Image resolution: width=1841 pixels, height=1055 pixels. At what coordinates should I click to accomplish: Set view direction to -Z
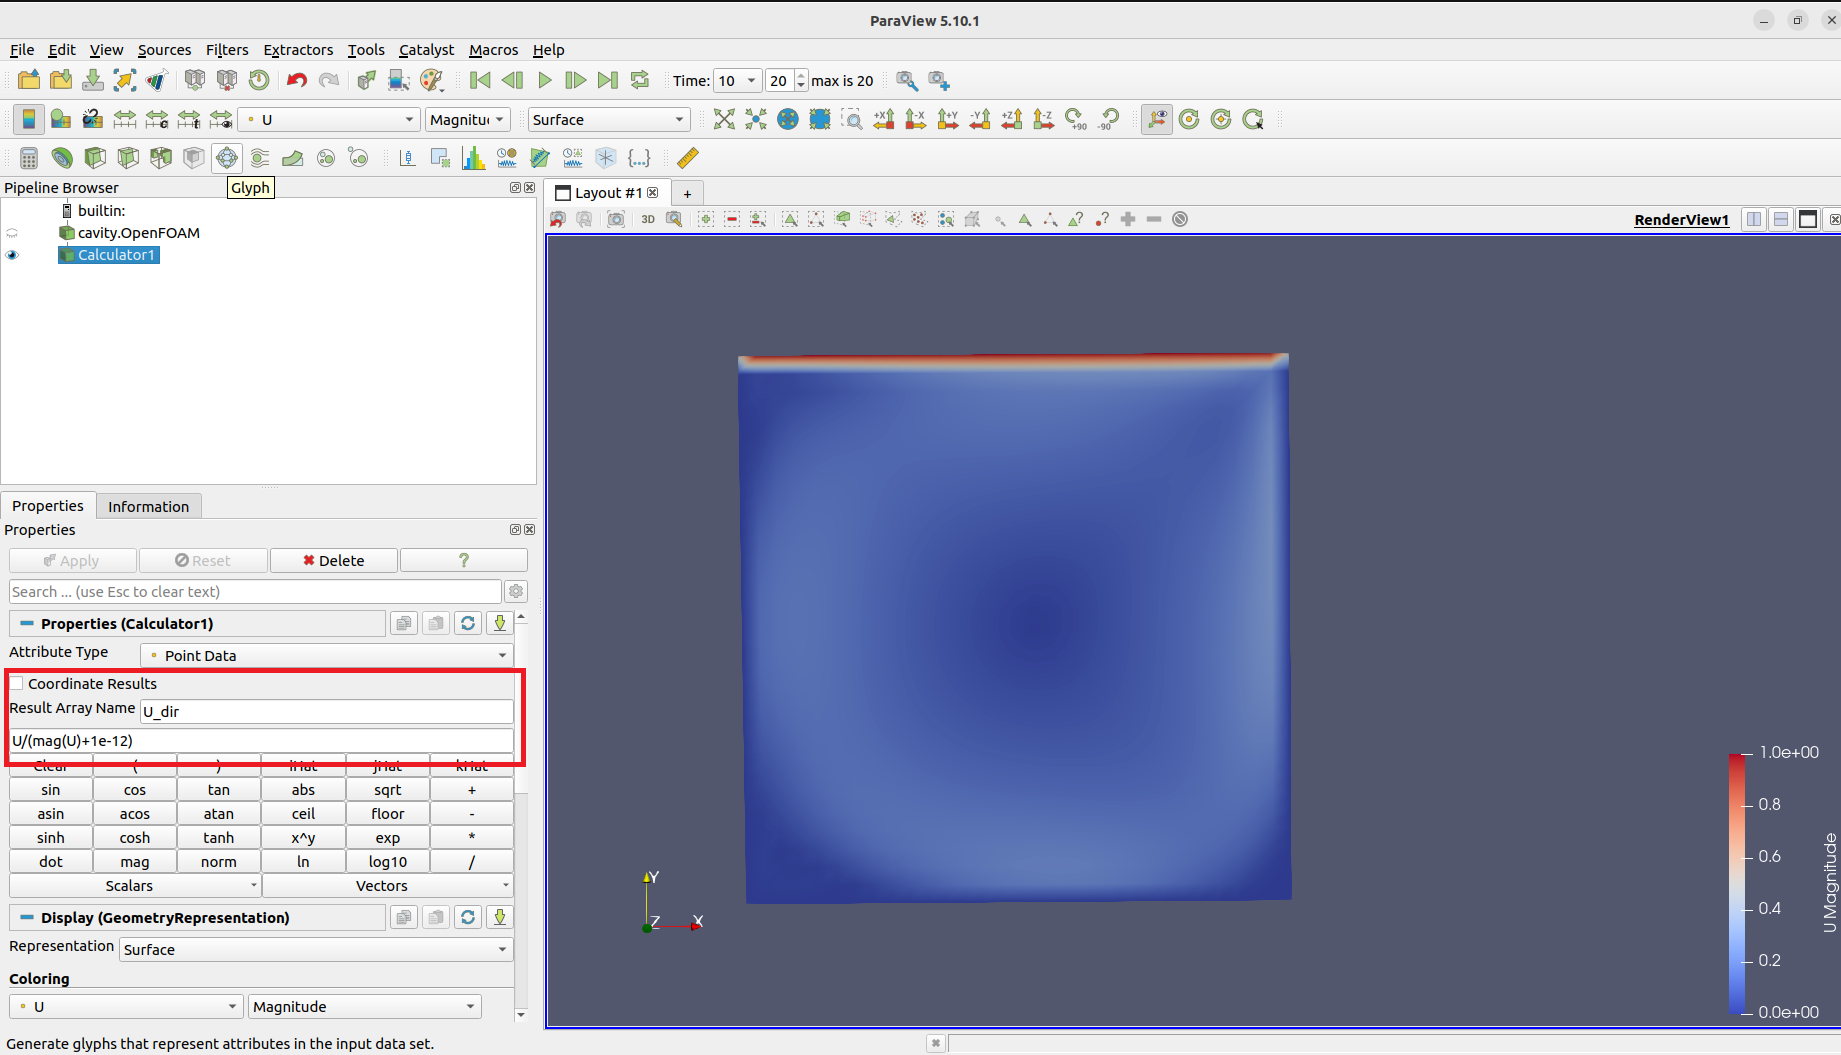pyautogui.click(x=1044, y=120)
